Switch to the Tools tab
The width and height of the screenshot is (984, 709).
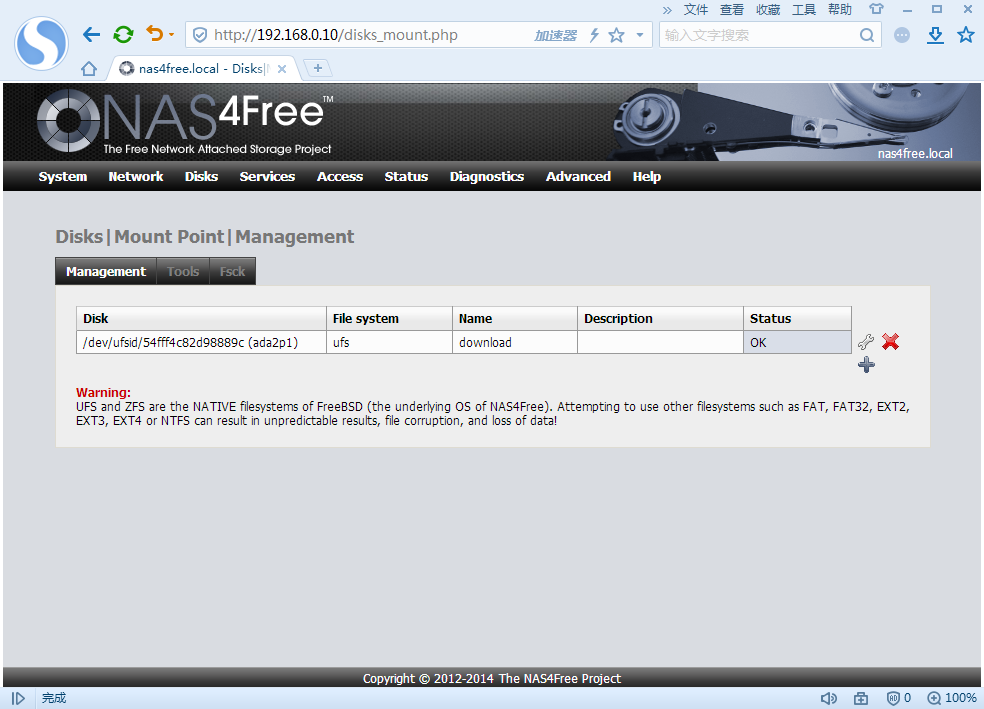tap(183, 271)
